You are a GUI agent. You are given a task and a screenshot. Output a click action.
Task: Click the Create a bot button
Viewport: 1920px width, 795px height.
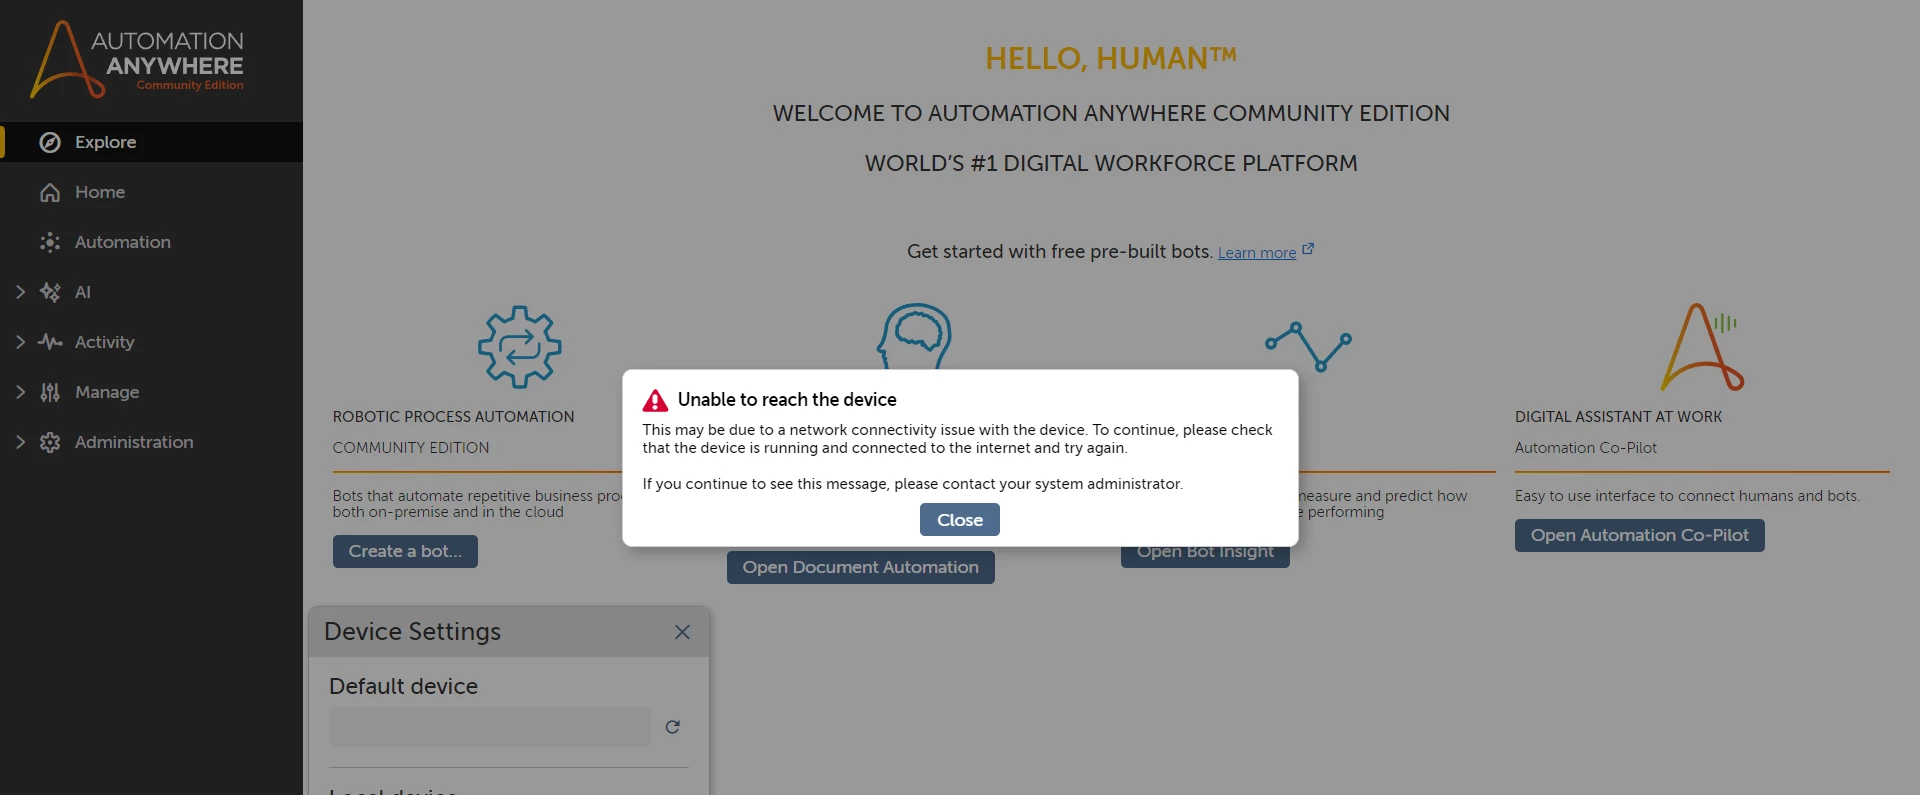pos(405,551)
